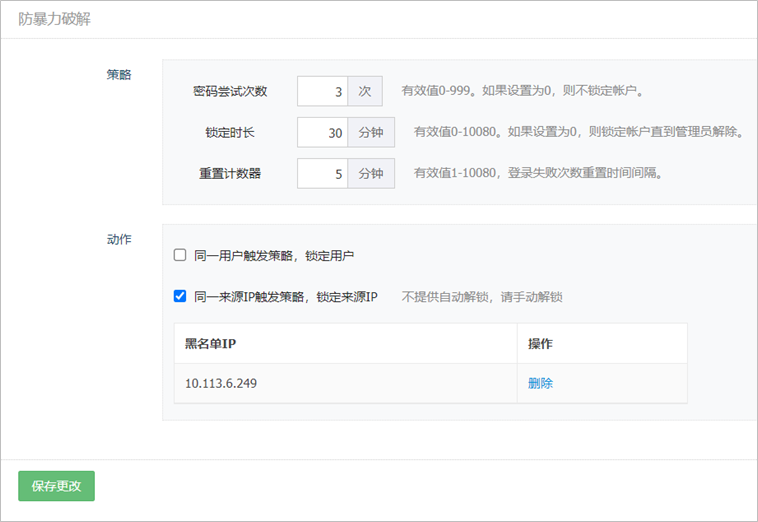
Task: Click the 操作 column header
Action: click(541, 343)
